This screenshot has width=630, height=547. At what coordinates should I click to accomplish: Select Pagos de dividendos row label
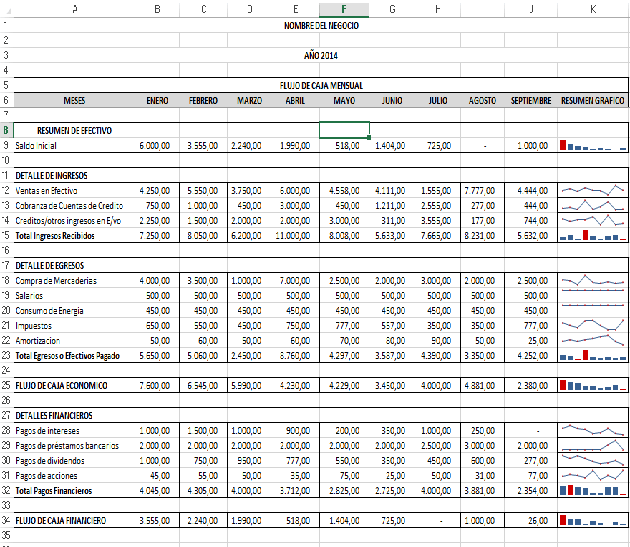click(50, 460)
